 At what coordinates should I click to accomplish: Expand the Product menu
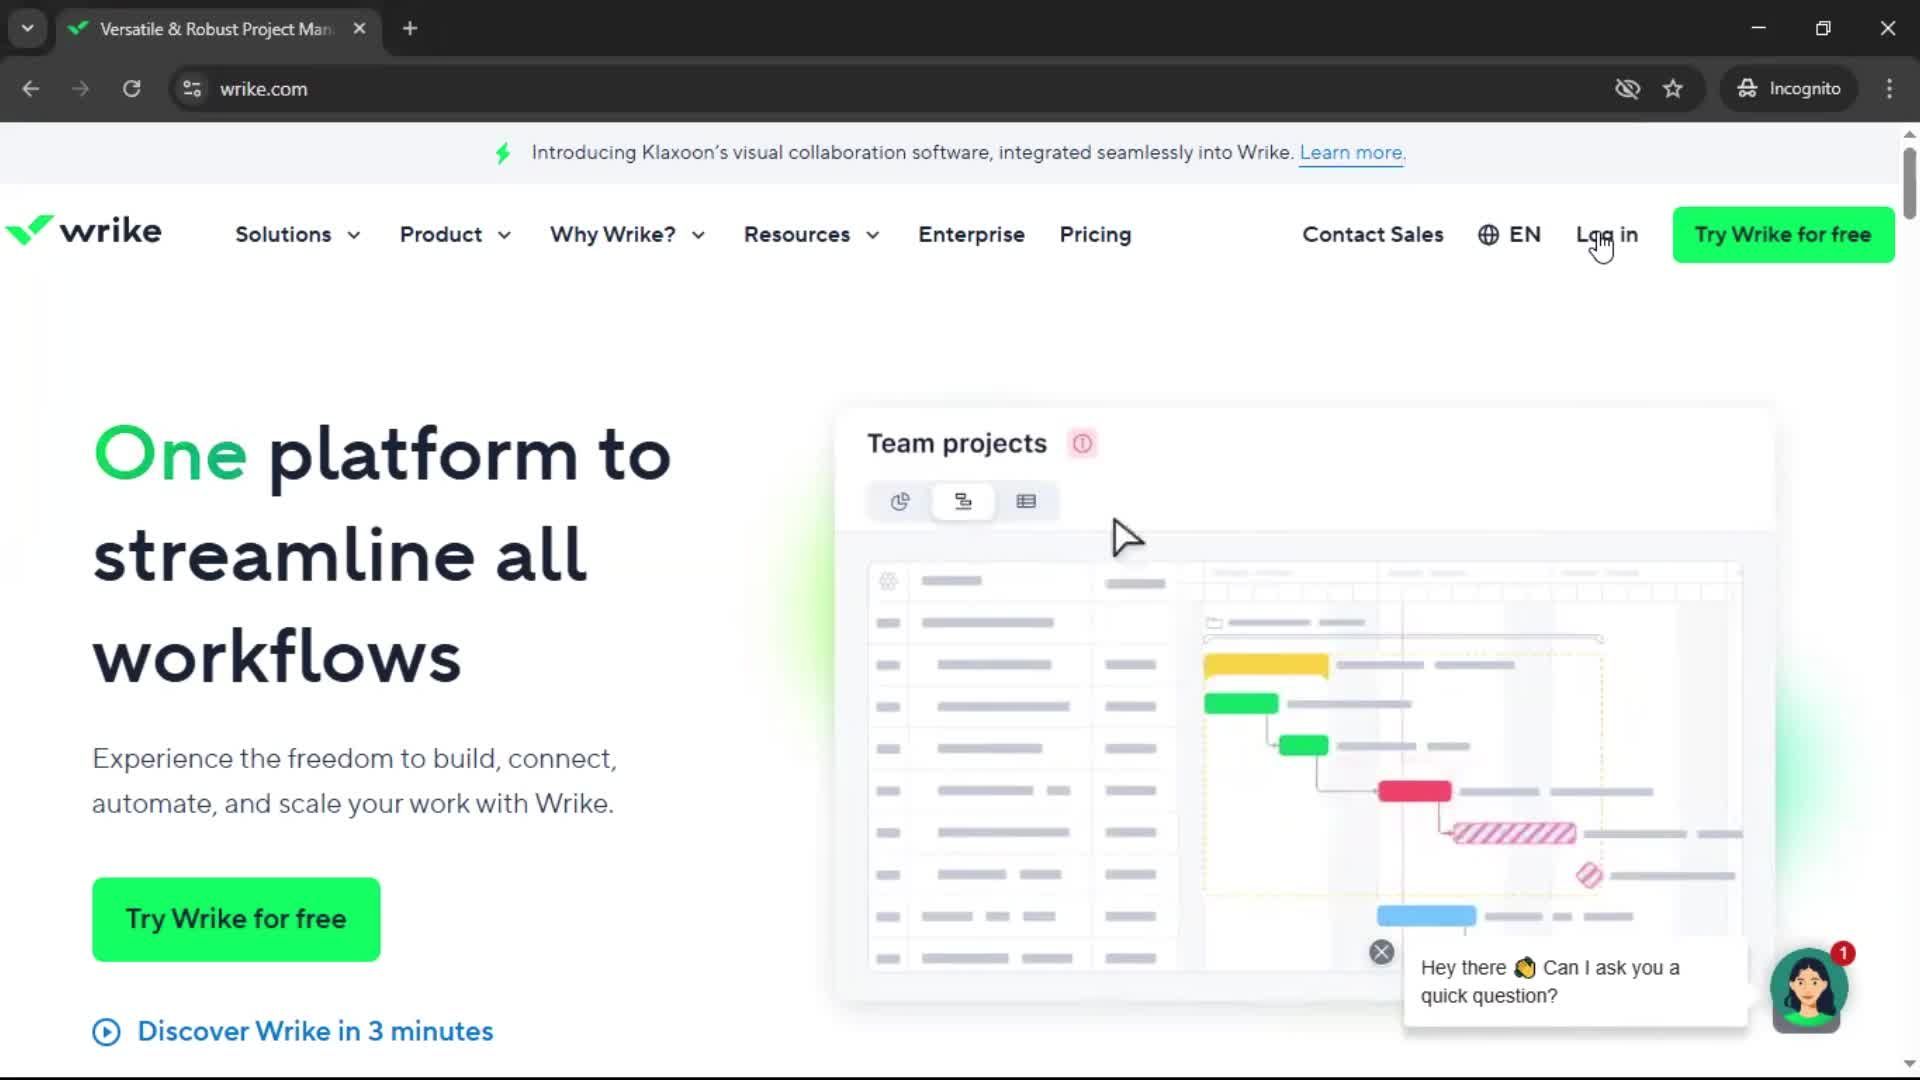(455, 235)
